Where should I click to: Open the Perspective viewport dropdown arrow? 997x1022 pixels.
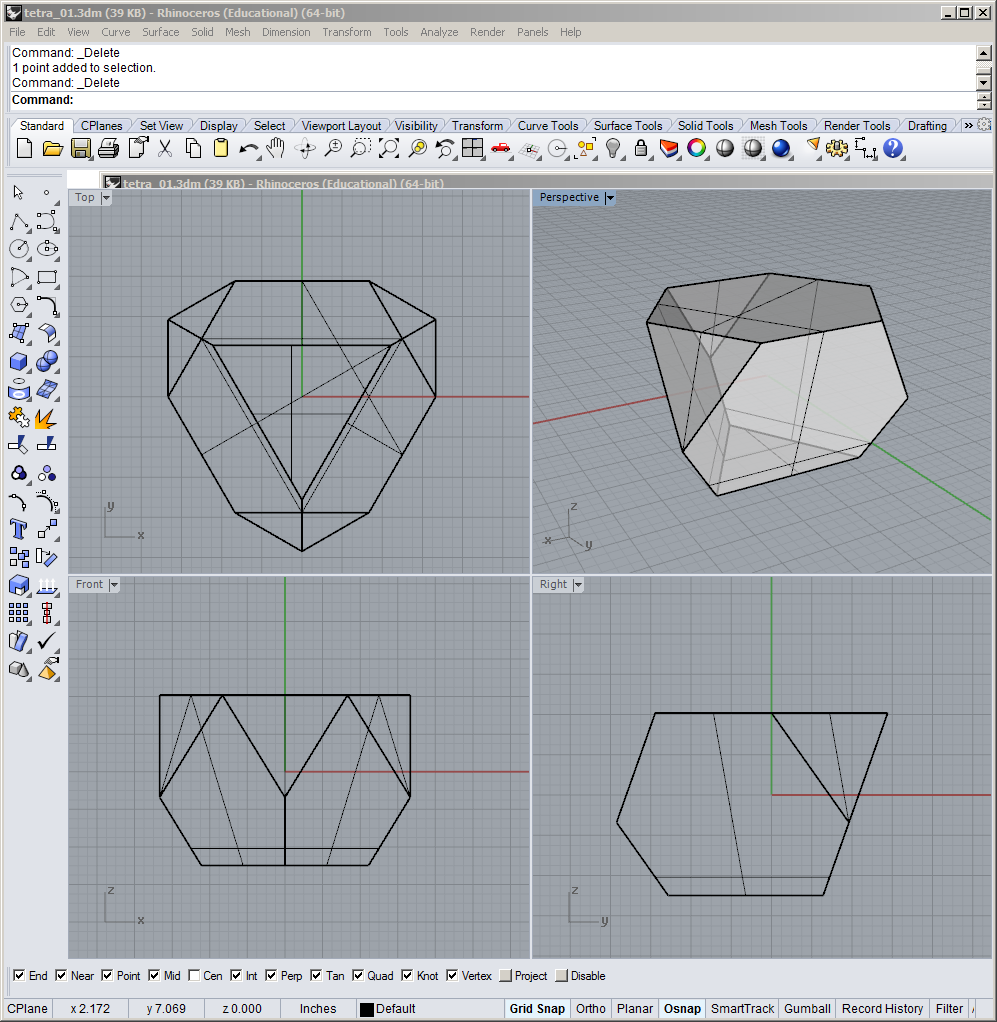(610, 198)
